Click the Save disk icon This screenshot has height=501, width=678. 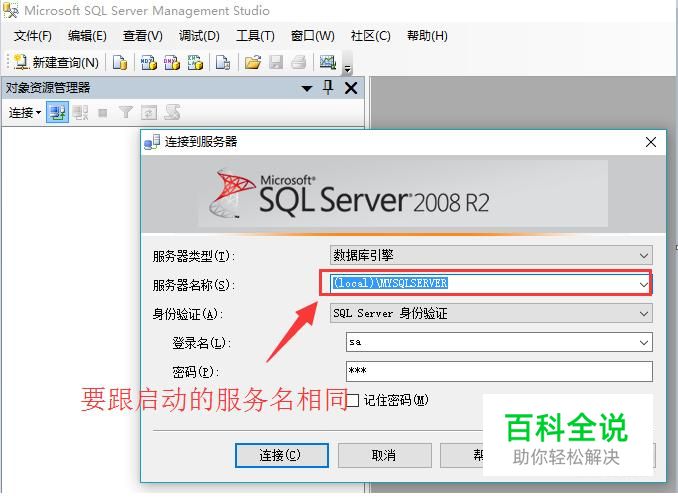pos(276,63)
